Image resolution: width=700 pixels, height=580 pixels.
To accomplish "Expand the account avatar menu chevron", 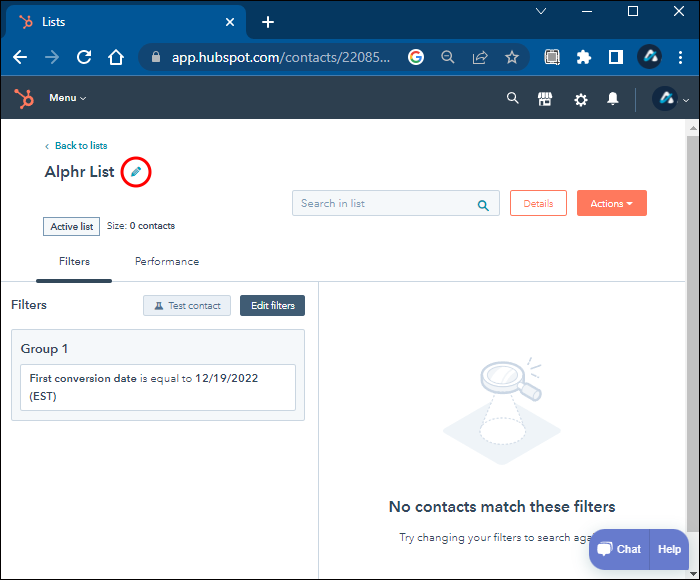I will [x=686, y=100].
